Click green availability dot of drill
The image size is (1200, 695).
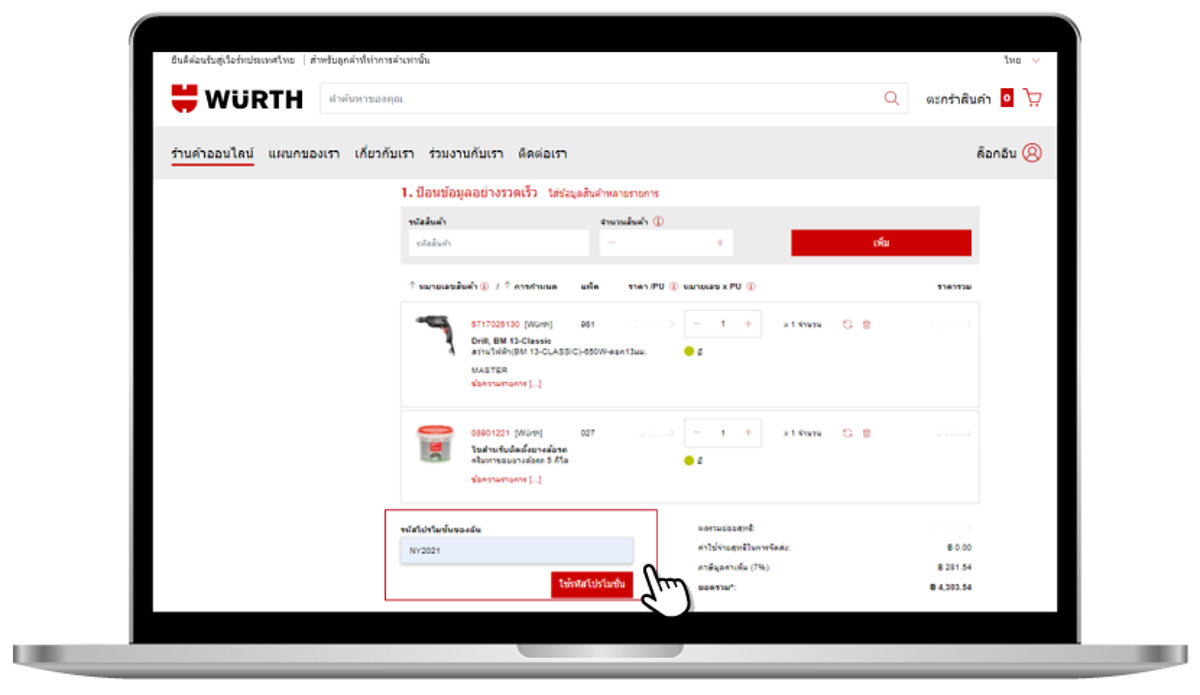689,351
